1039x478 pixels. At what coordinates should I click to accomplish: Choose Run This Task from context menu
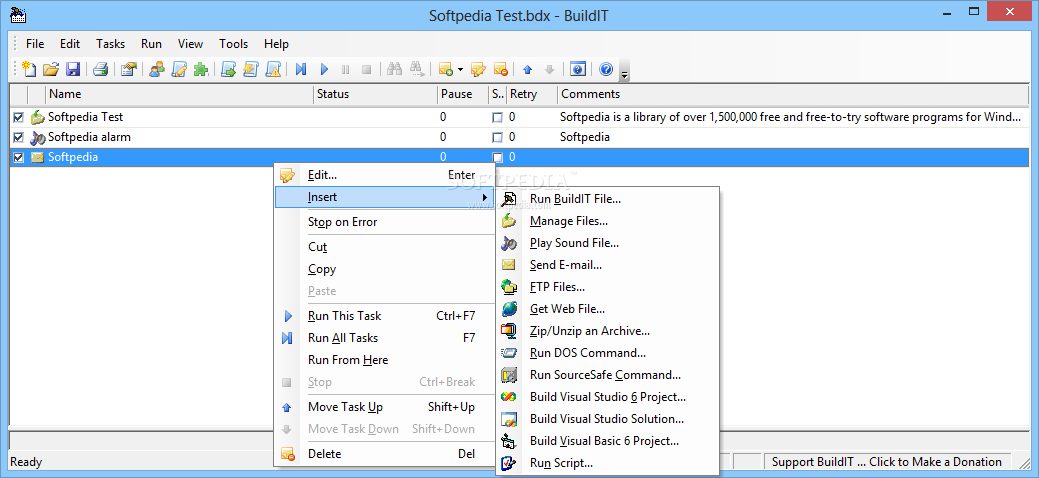[384, 316]
